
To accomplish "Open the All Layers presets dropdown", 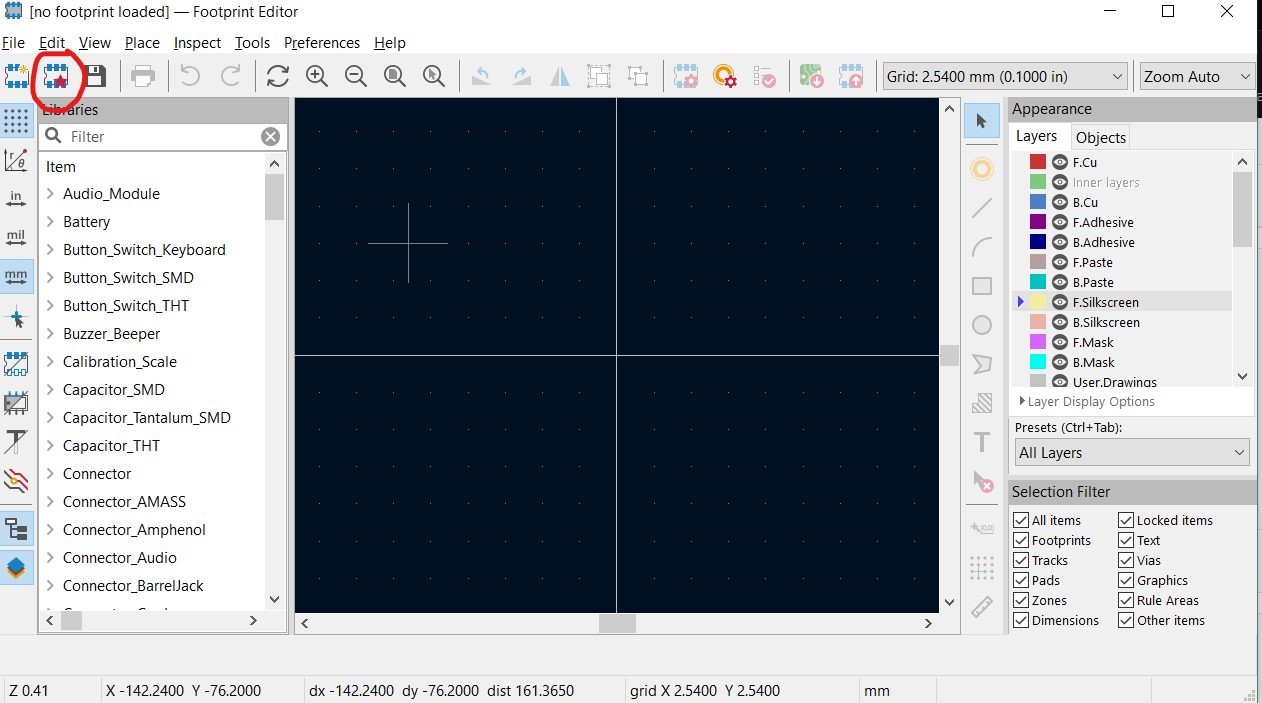I will click(x=1133, y=453).
